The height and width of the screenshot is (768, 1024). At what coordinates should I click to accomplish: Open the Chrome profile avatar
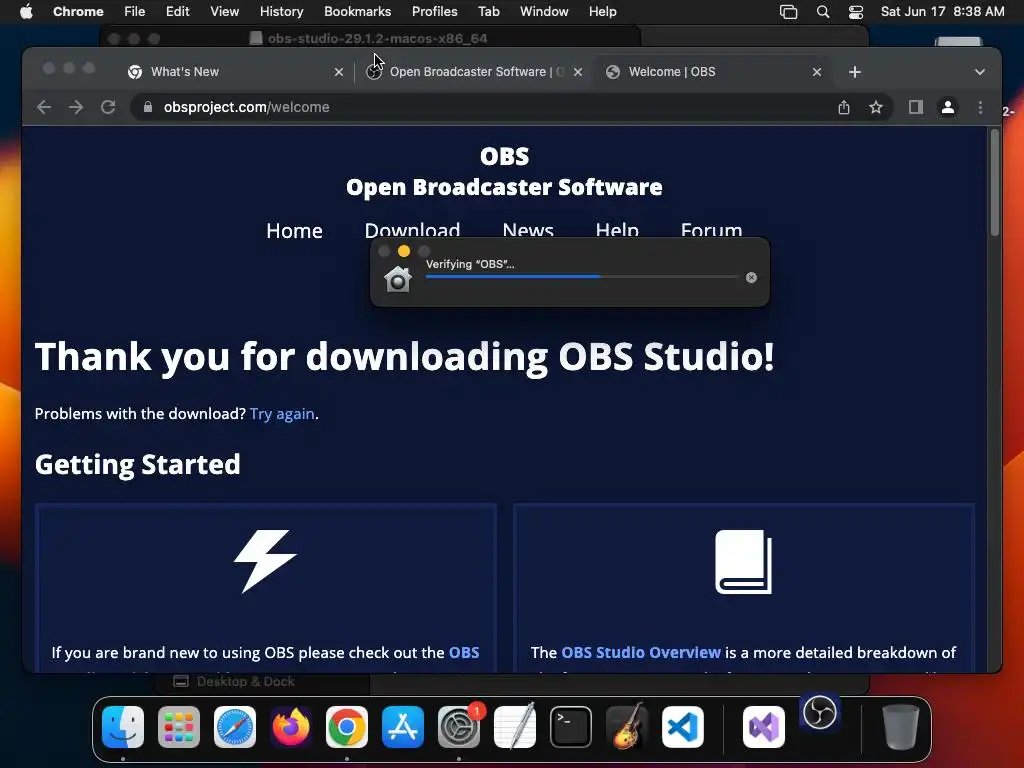point(948,107)
